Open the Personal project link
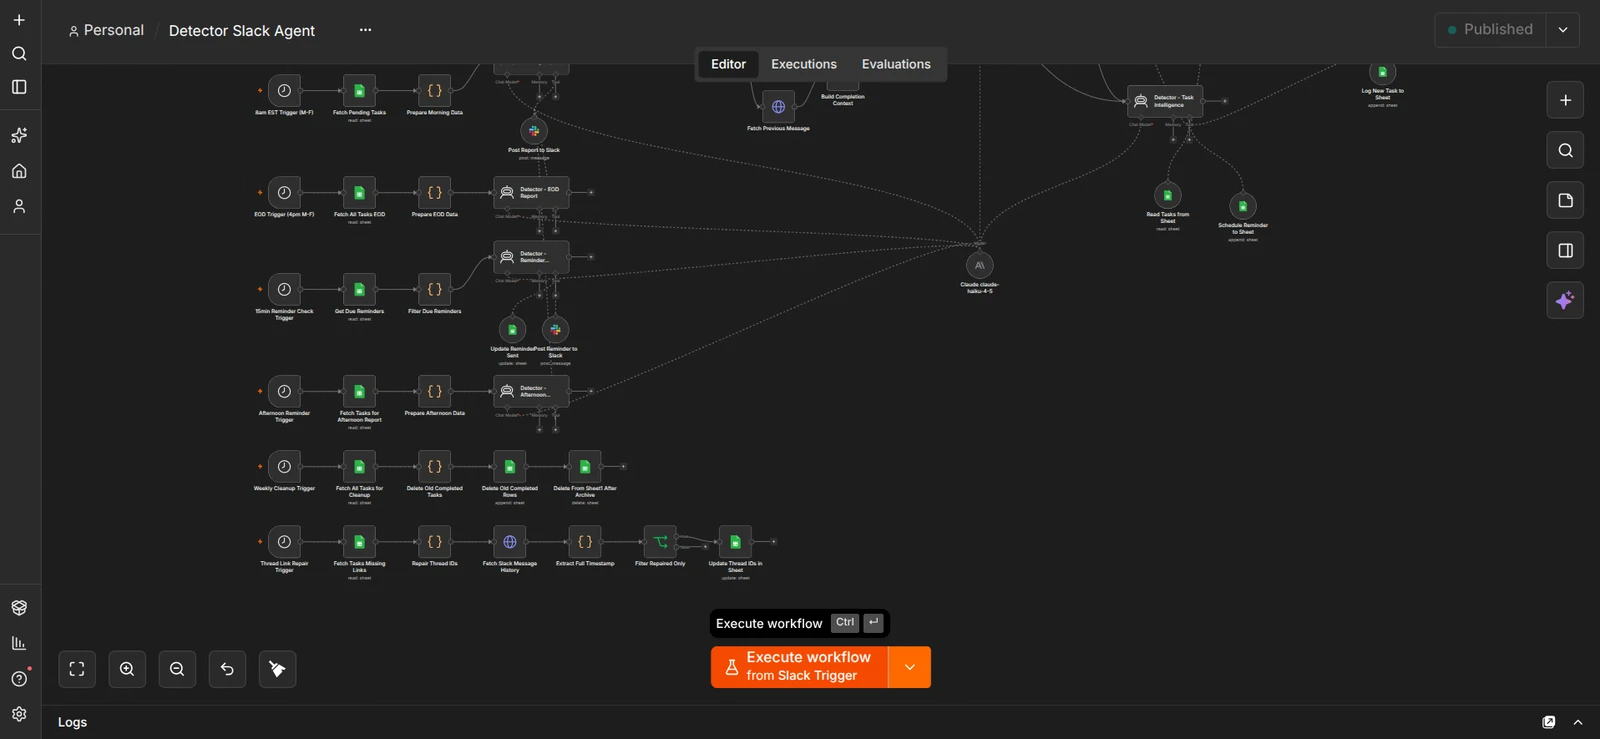Viewport: 1600px width, 739px height. point(106,30)
